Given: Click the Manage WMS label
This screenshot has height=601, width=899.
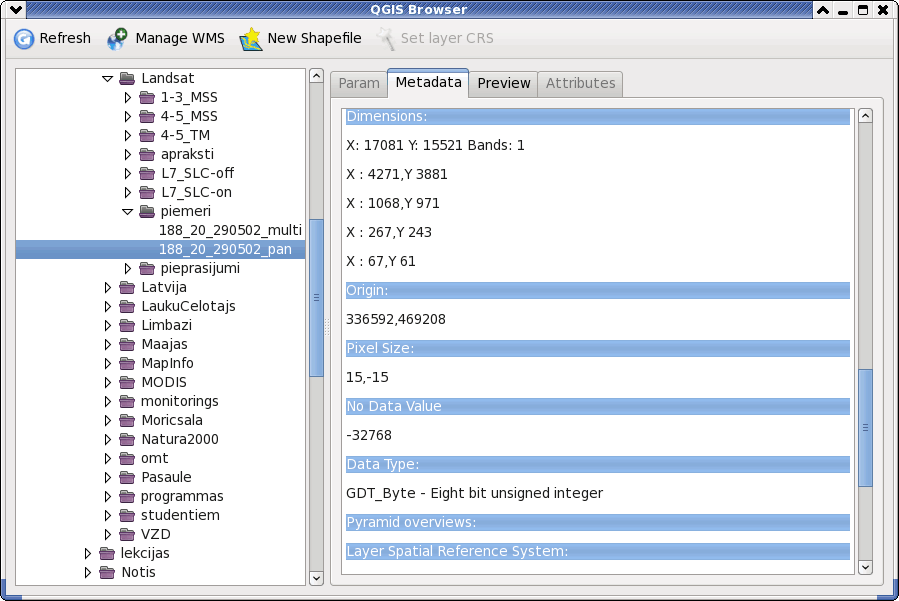Looking at the screenshot, I should click(x=179, y=38).
